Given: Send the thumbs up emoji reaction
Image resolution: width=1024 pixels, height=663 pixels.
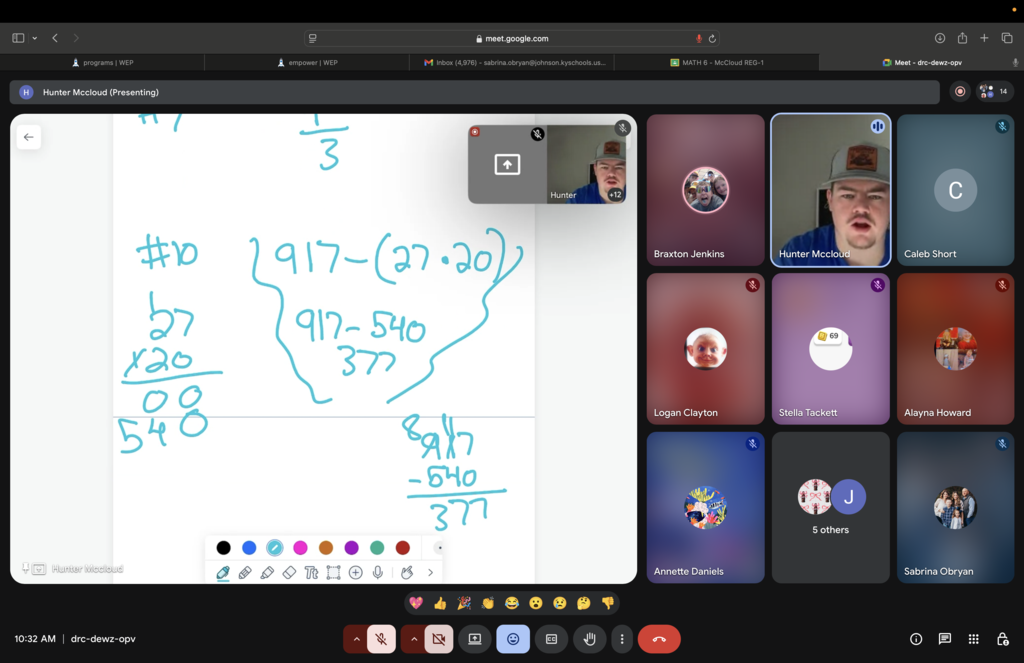Looking at the screenshot, I should click(440, 603).
